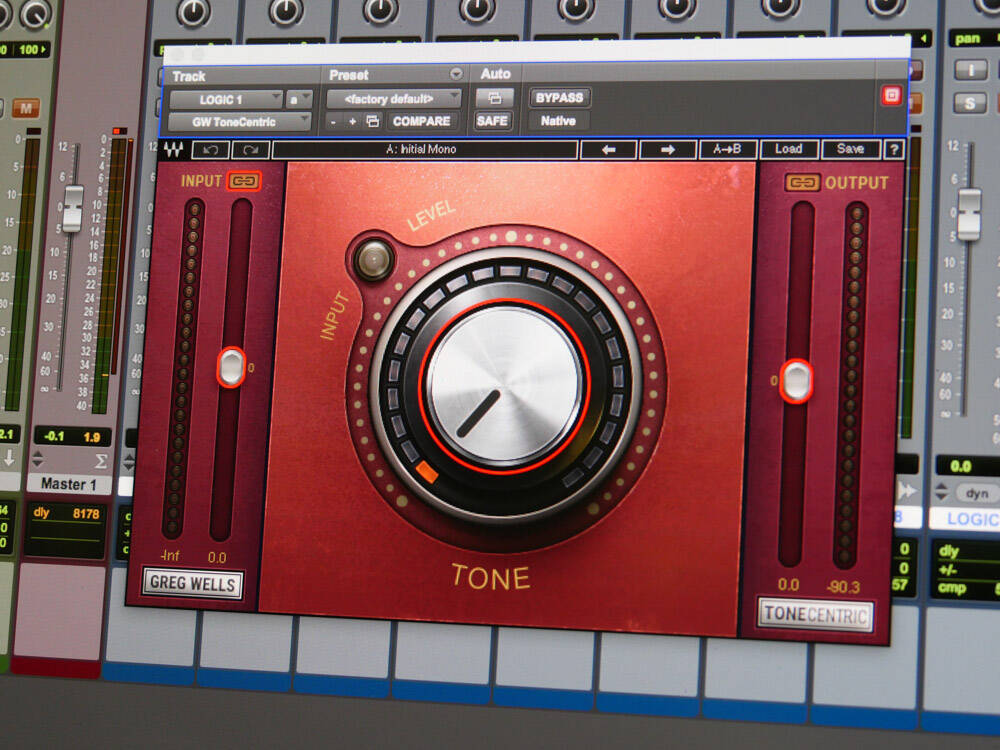Click the large TONE knob
1000x750 pixels.
(x=505, y=385)
